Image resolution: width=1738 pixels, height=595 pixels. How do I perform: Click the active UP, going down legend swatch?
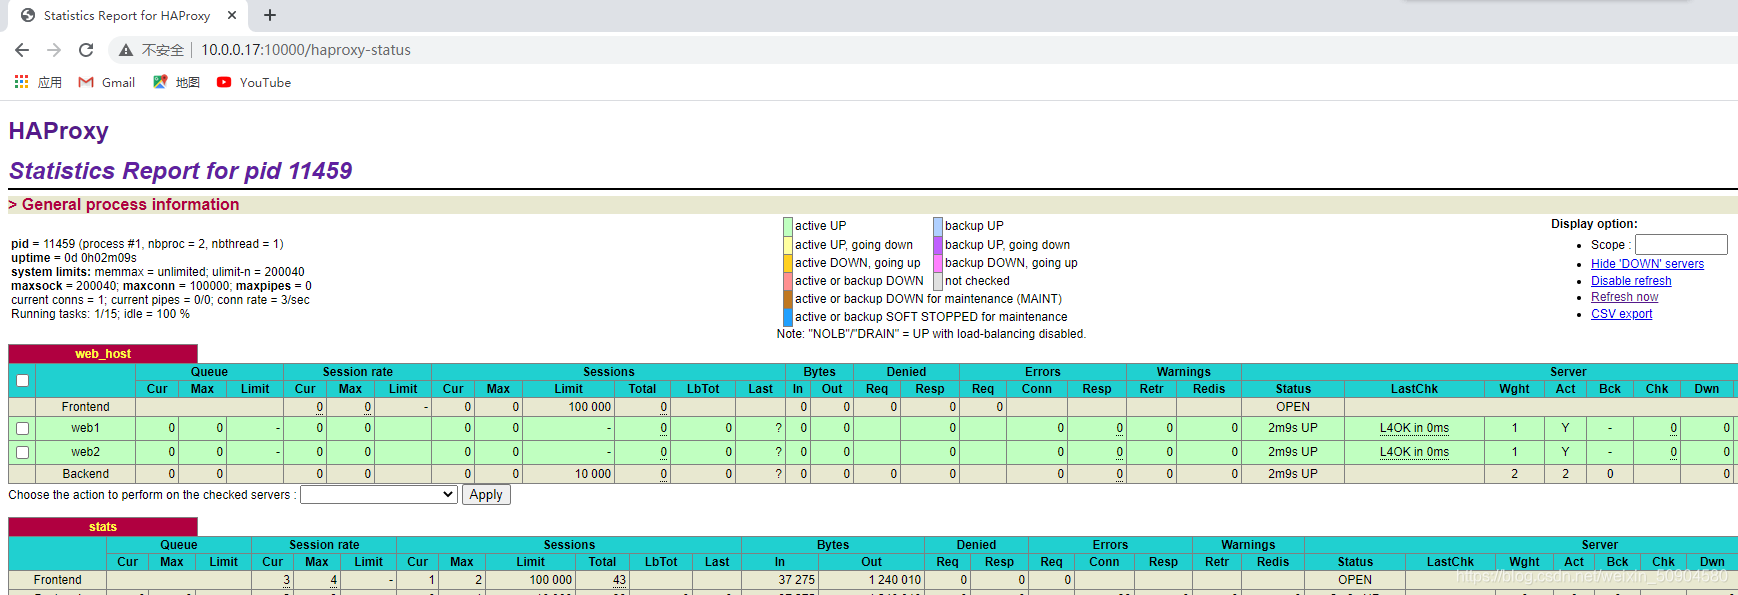[788, 244]
